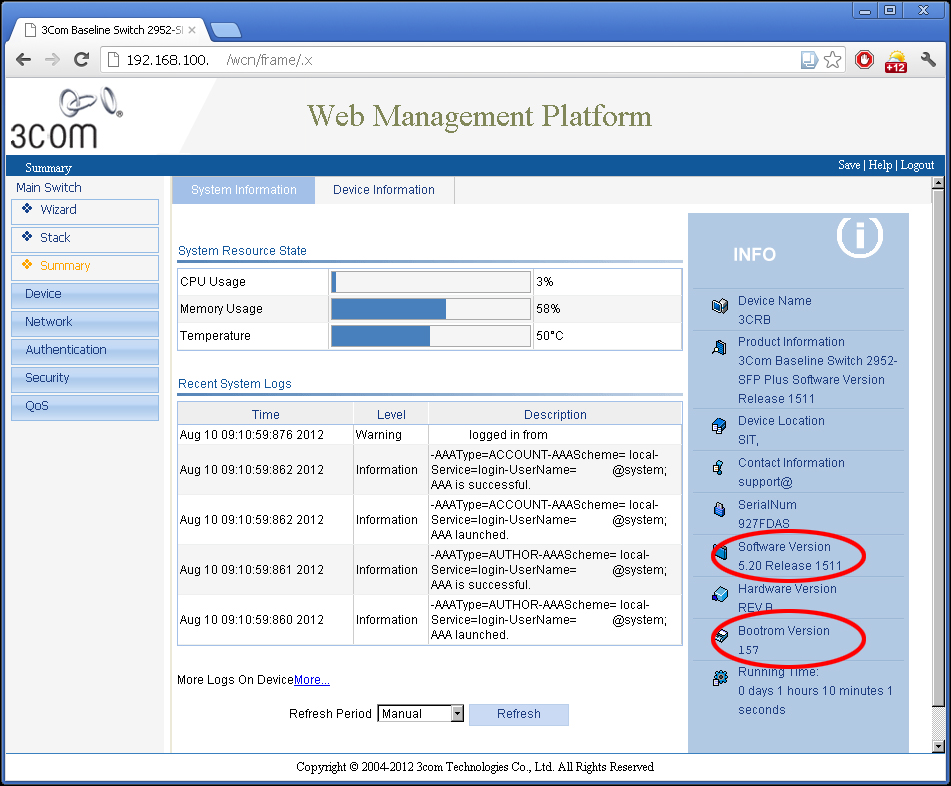
Task: Click the Running Time gear icon
Action: [x=720, y=677]
